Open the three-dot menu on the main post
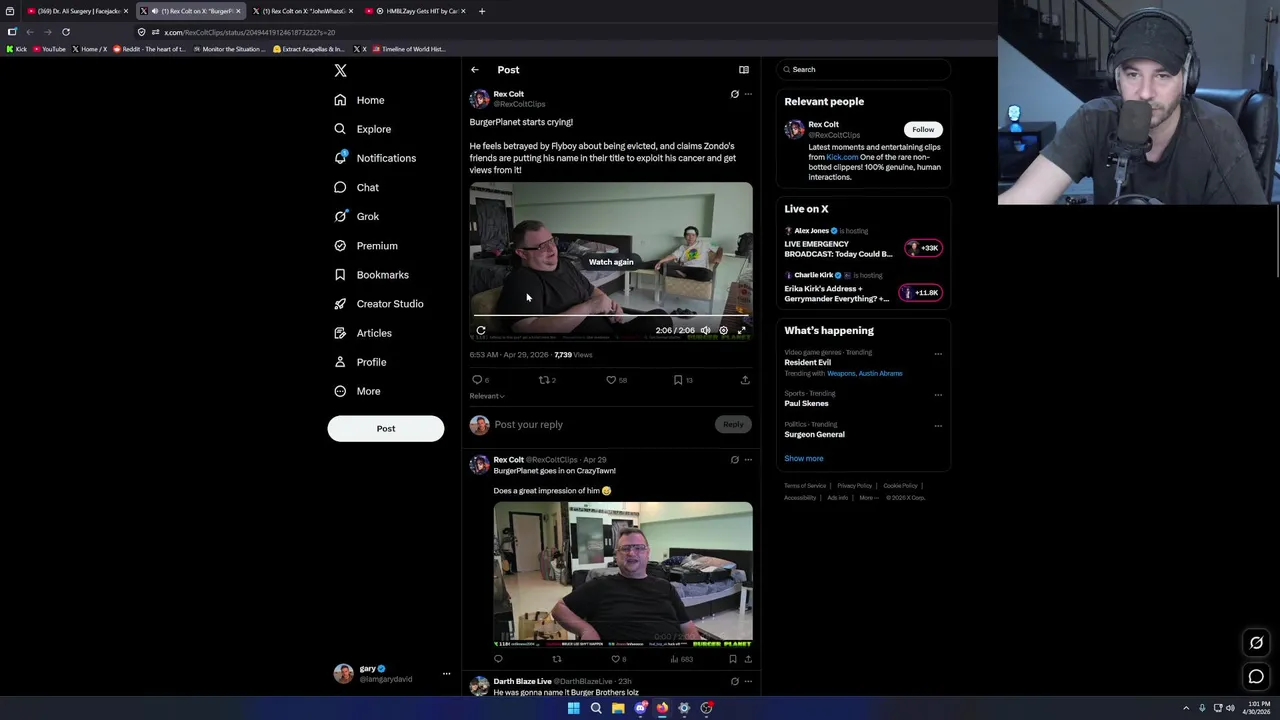The image size is (1280, 720). pyautogui.click(x=748, y=94)
